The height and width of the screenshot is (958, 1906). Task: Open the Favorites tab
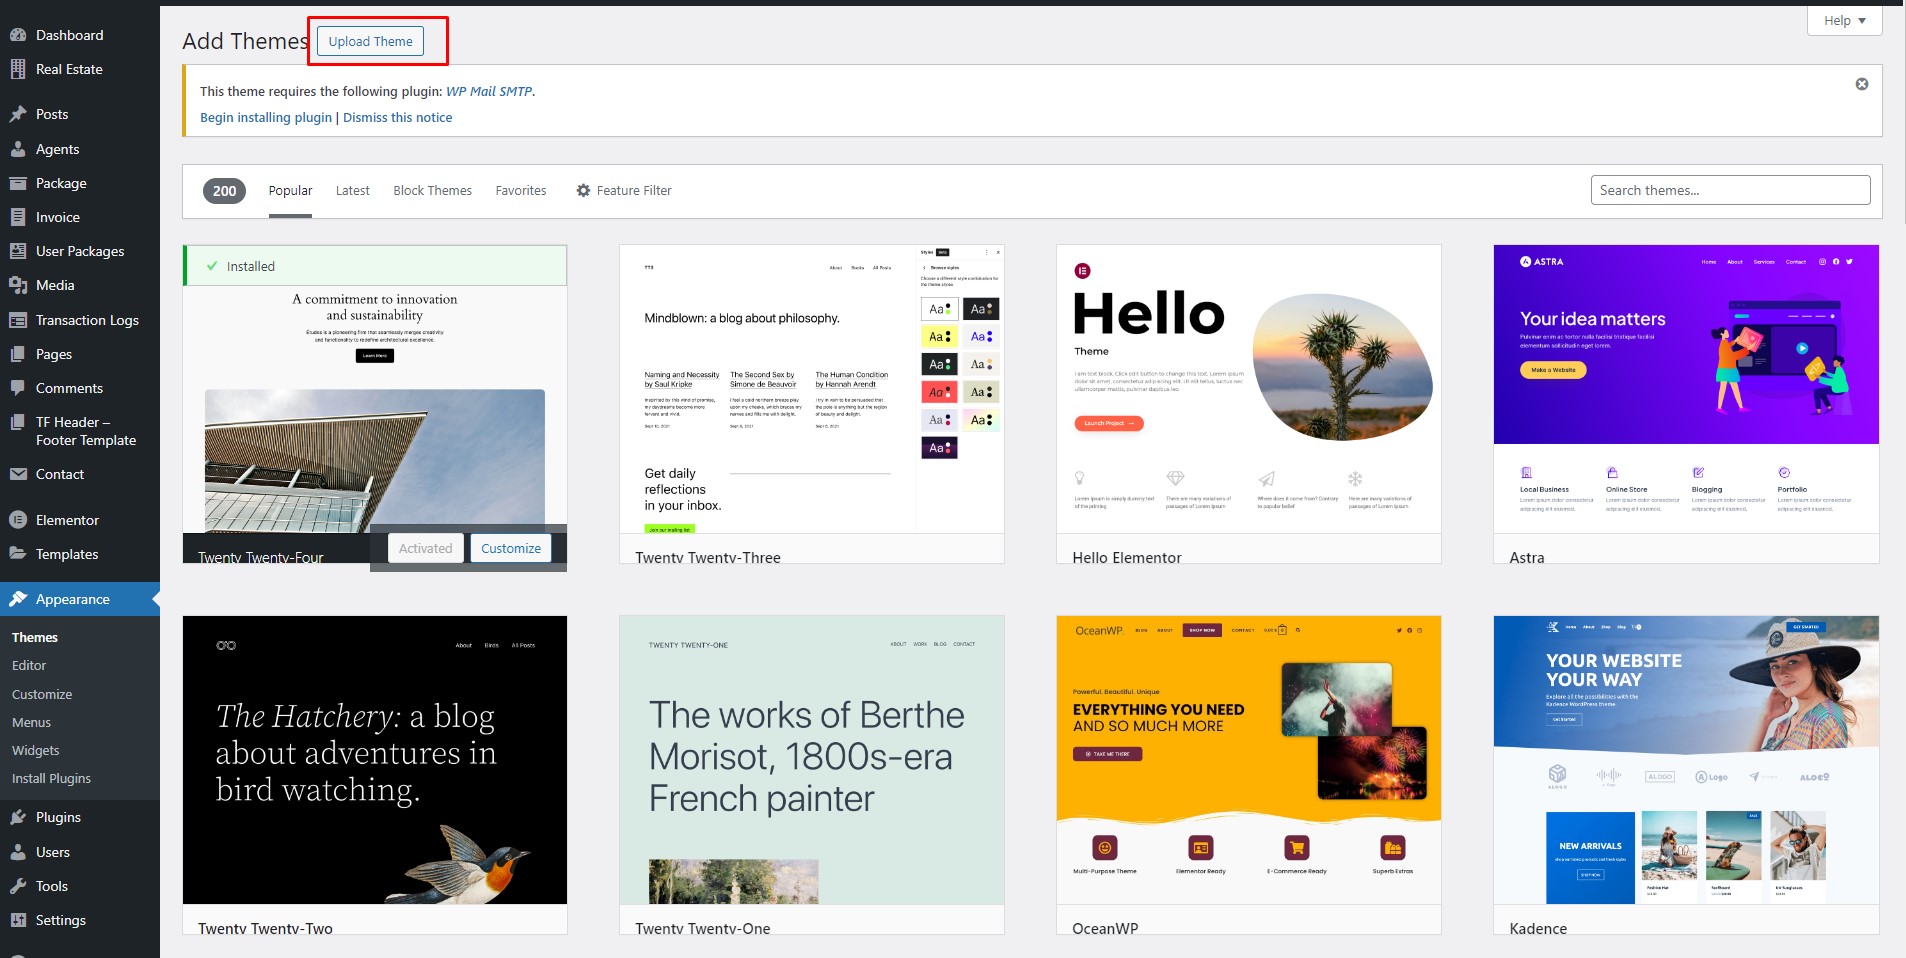[521, 191]
